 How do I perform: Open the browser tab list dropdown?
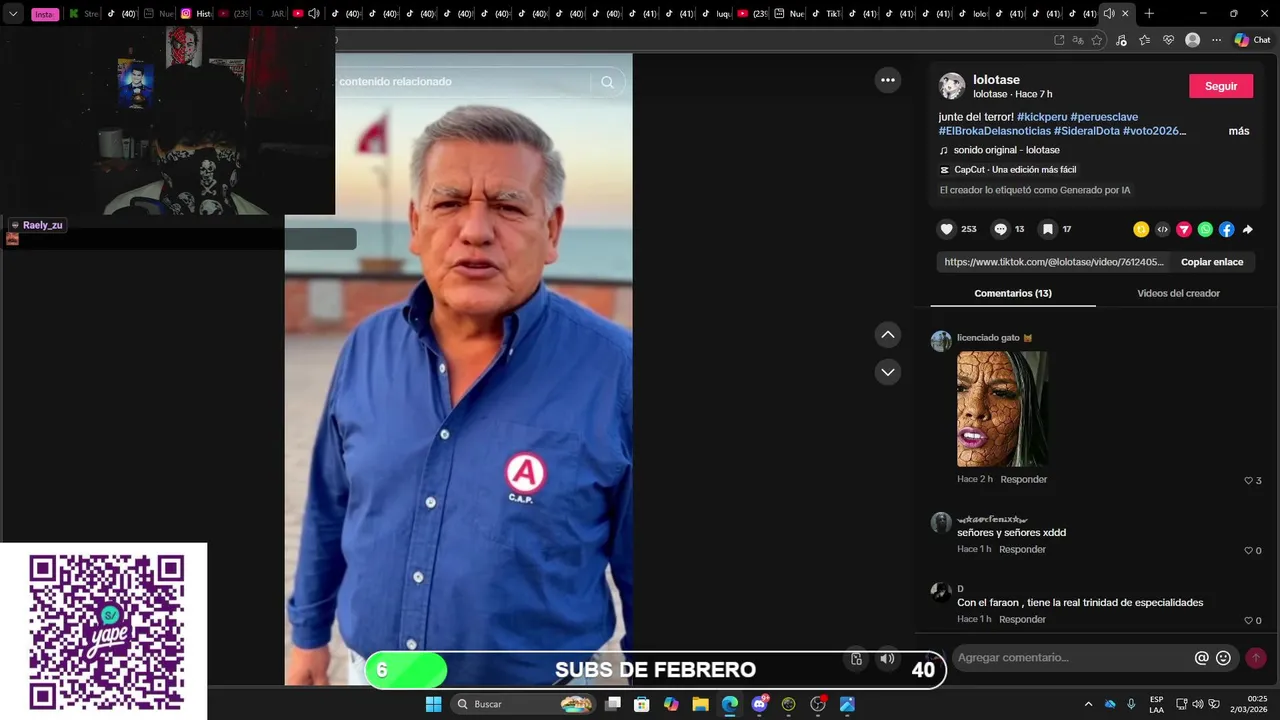coord(14,14)
